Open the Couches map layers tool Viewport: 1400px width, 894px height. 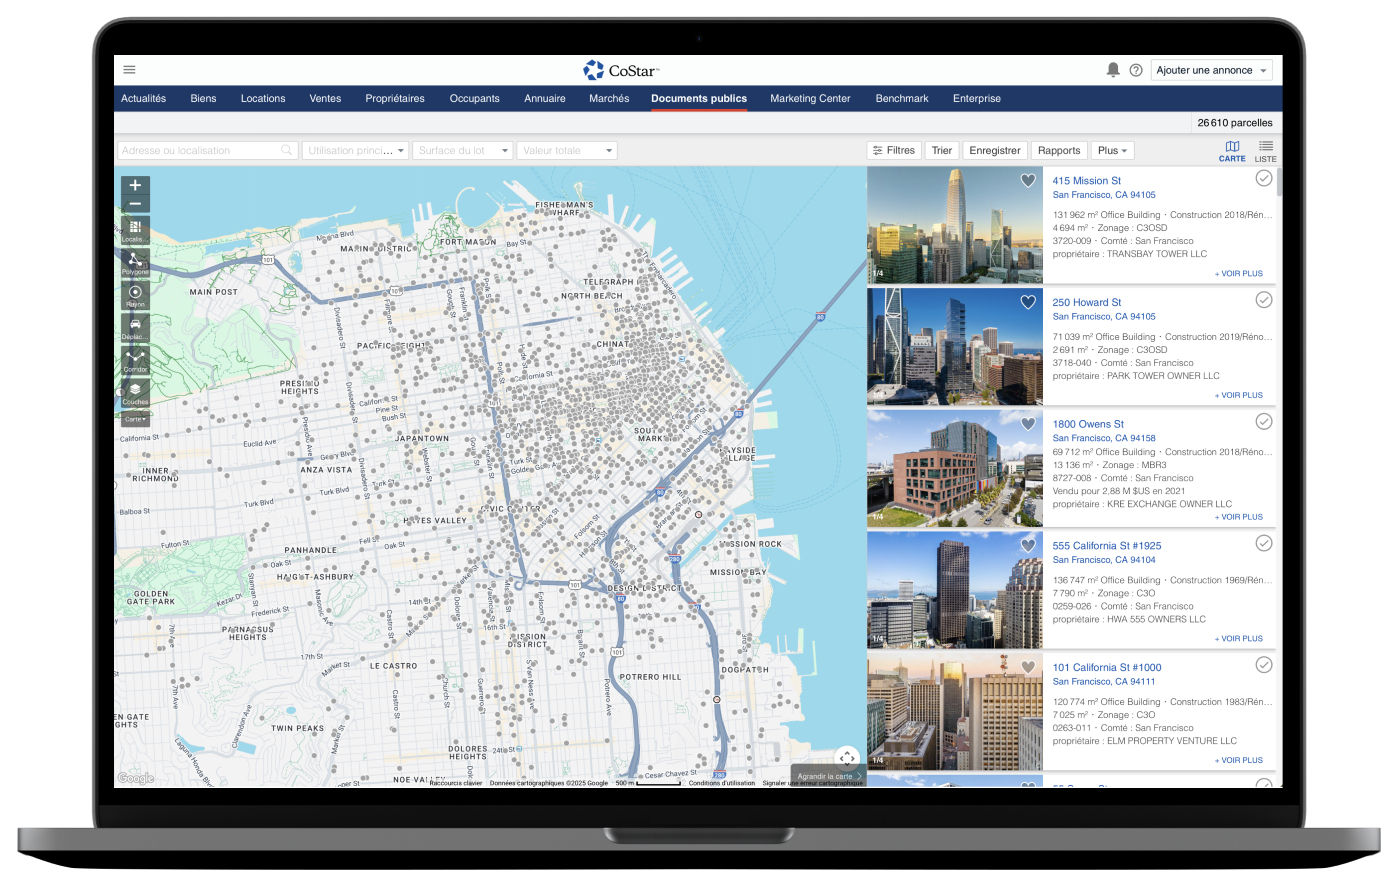pos(135,392)
